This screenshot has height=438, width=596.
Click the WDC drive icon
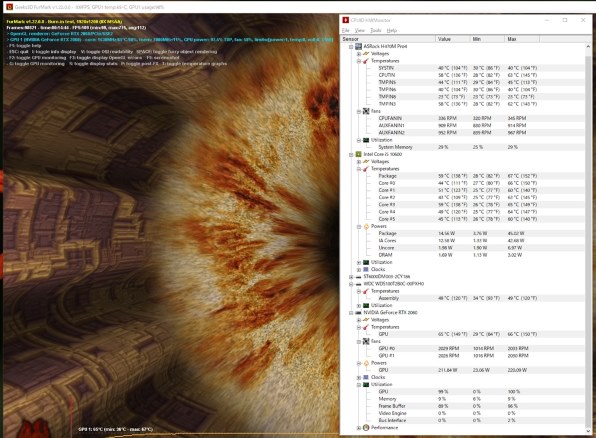click(358, 284)
